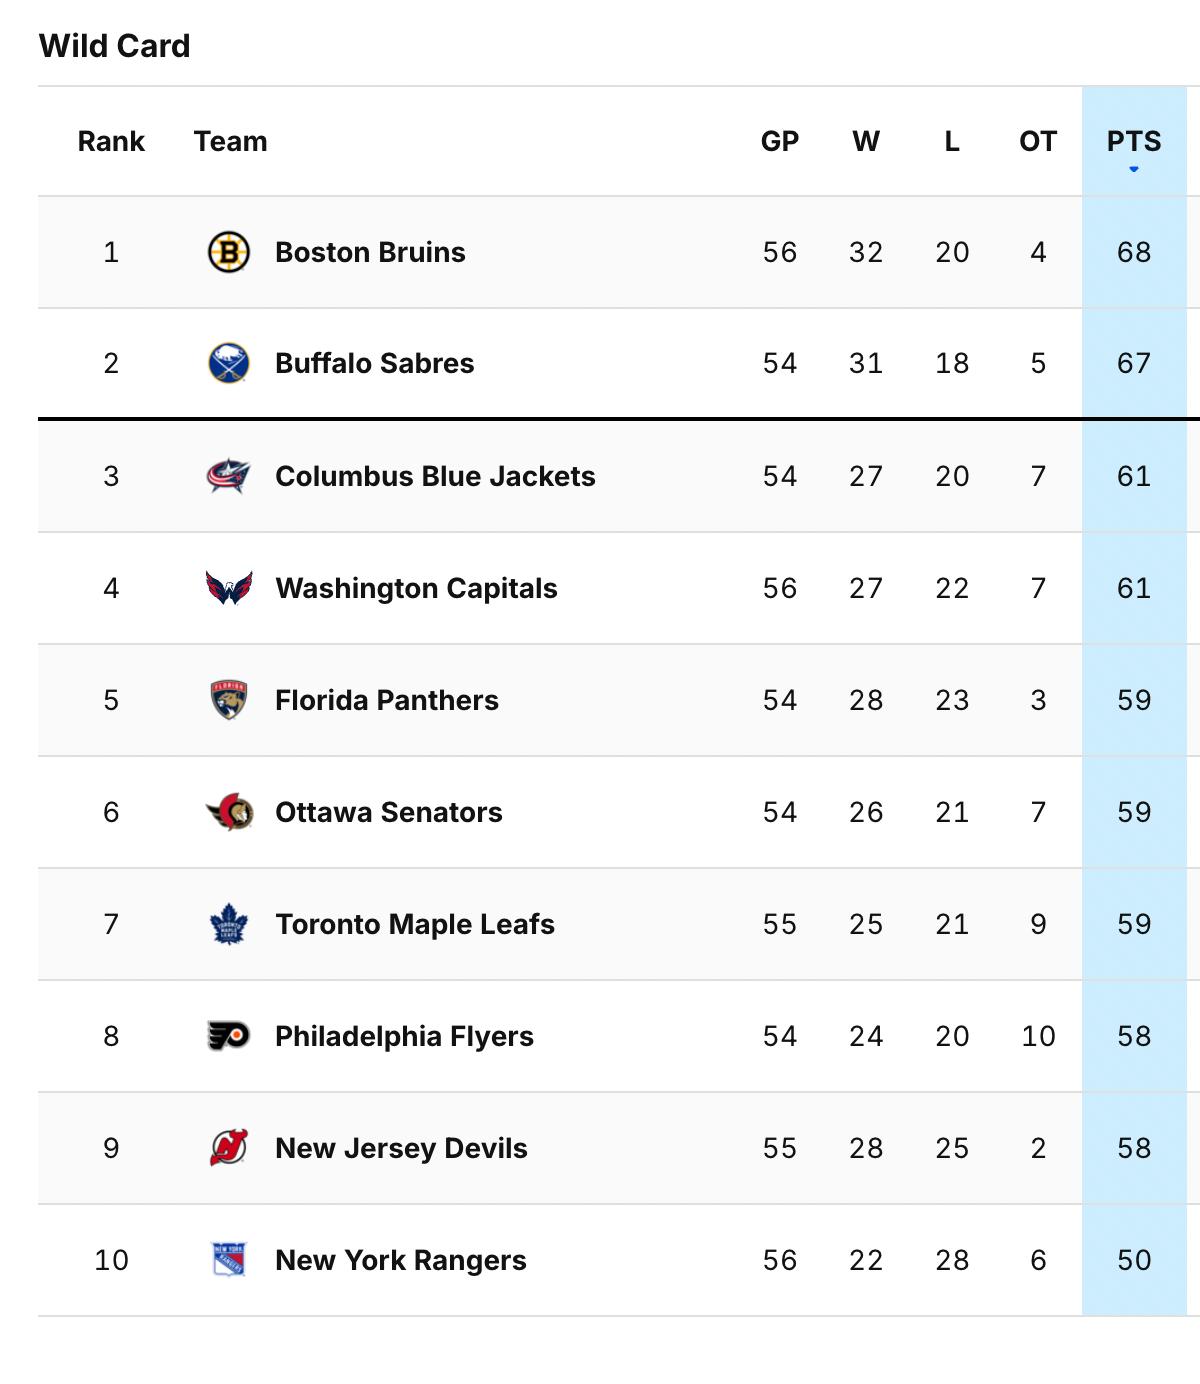Select the L column header
Viewport: 1200px width, 1384px height.
tap(952, 141)
